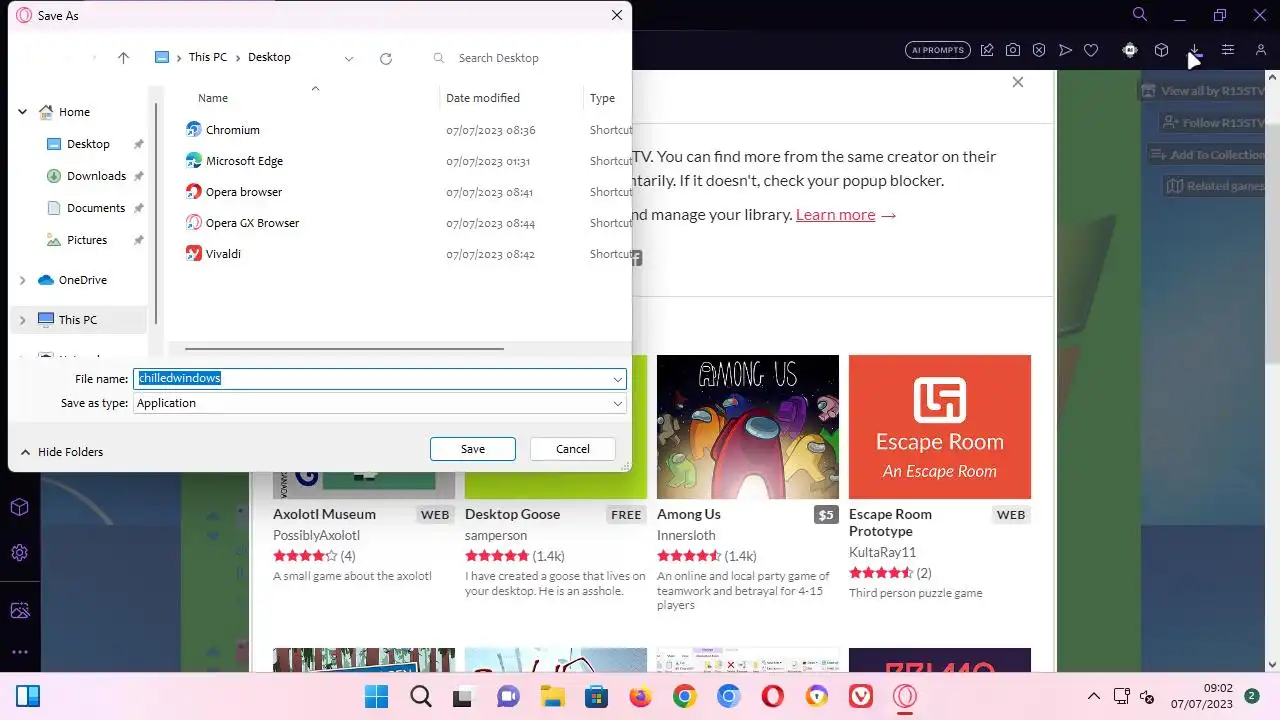Open the Opera sidebar image gallery icon
Viewport: 1280px width, 720px height.
coord(19,610)
